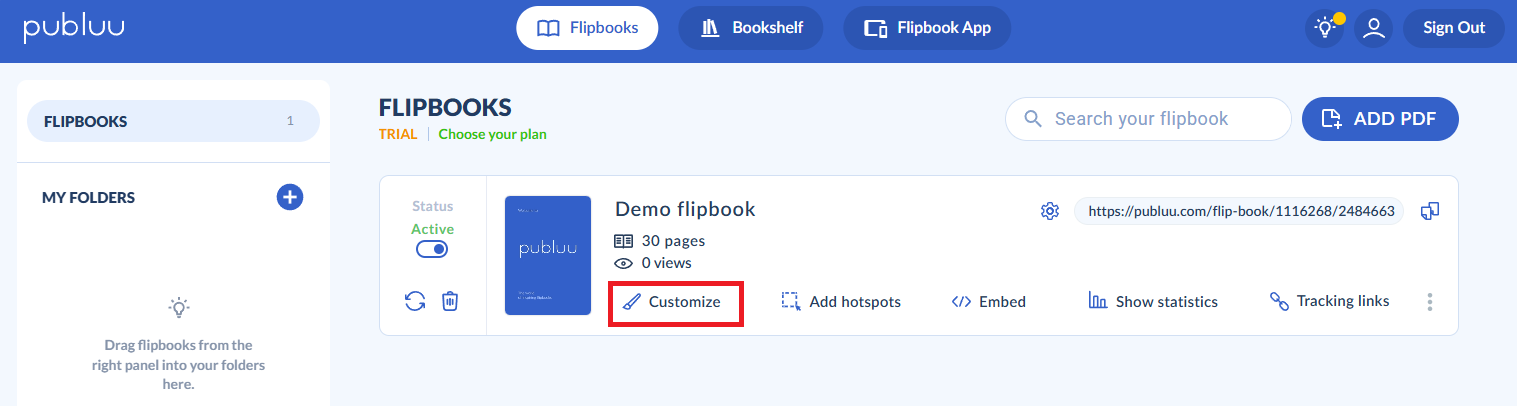Click the Choose your plan link
1517x406 pixels.
click(x=492, y=134)
